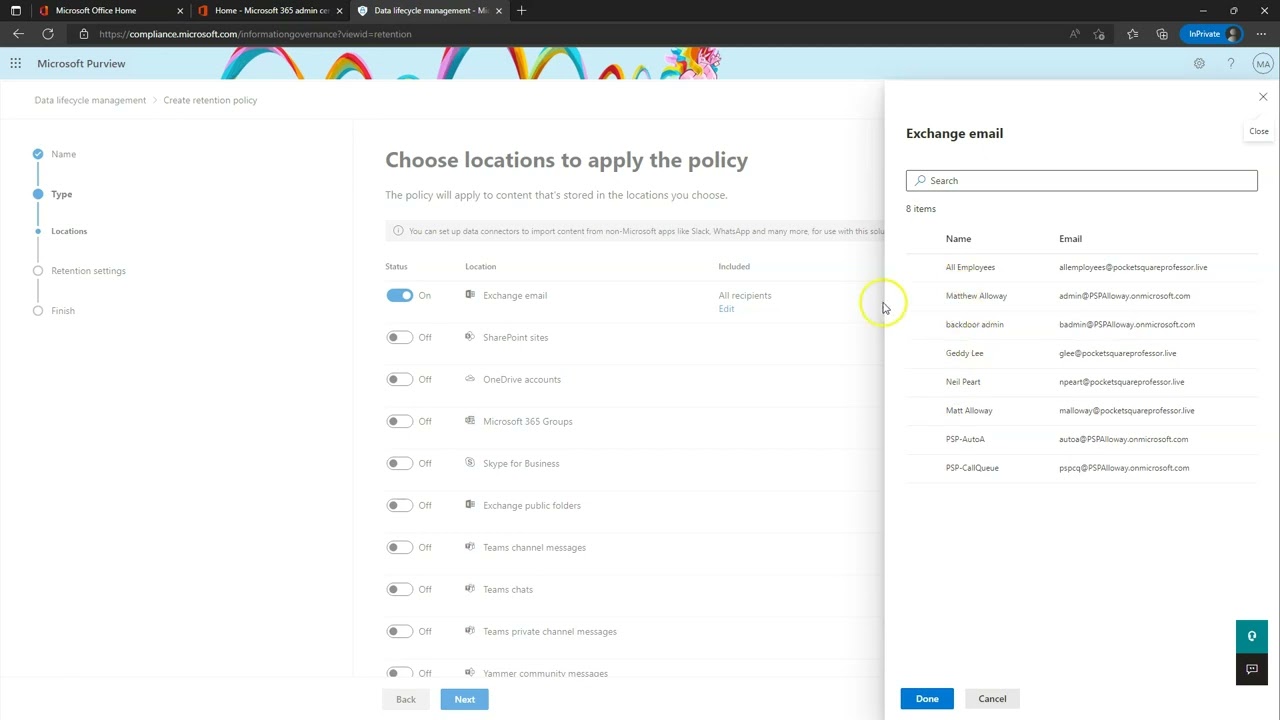Open browser collections icon
The width and height of the screenshot is (1280, 720).
click(x=1162, y=34)
